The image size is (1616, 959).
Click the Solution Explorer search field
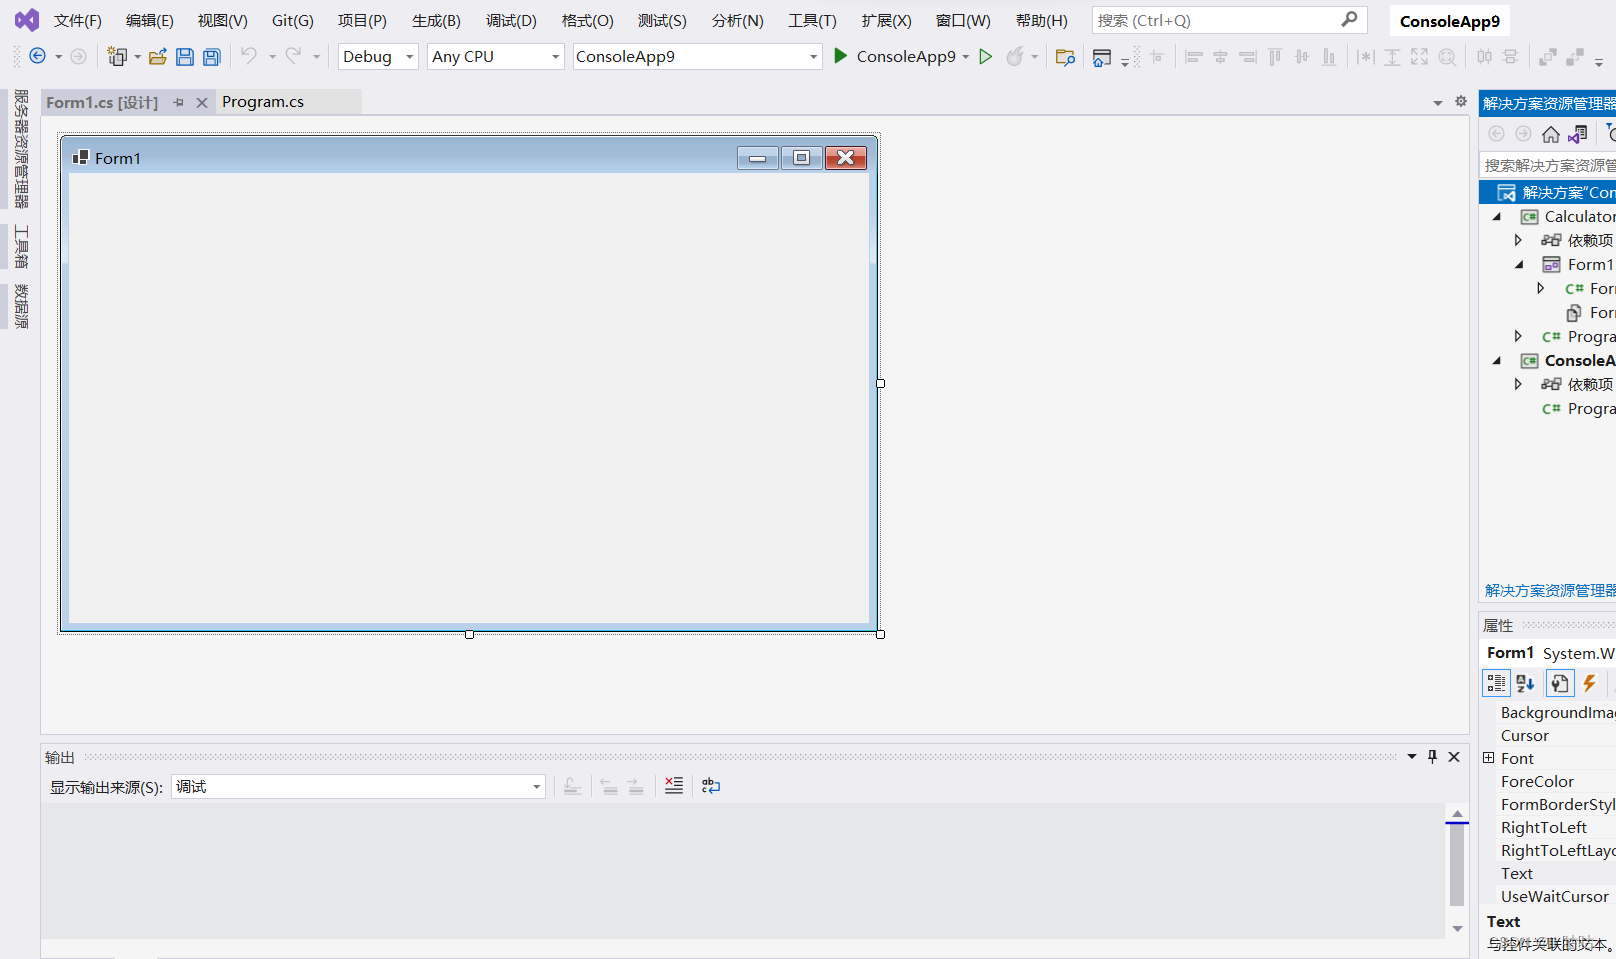click(x=1547, y=165)
